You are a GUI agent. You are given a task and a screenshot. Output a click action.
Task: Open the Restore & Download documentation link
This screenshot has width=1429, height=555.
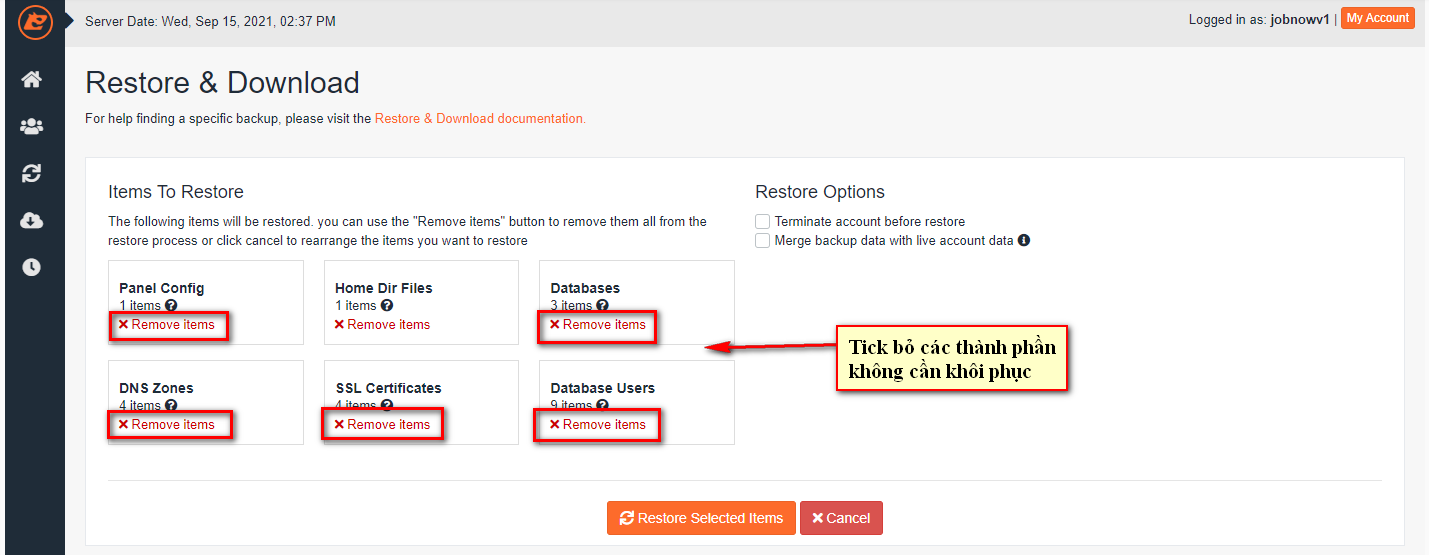click(480, 118)
